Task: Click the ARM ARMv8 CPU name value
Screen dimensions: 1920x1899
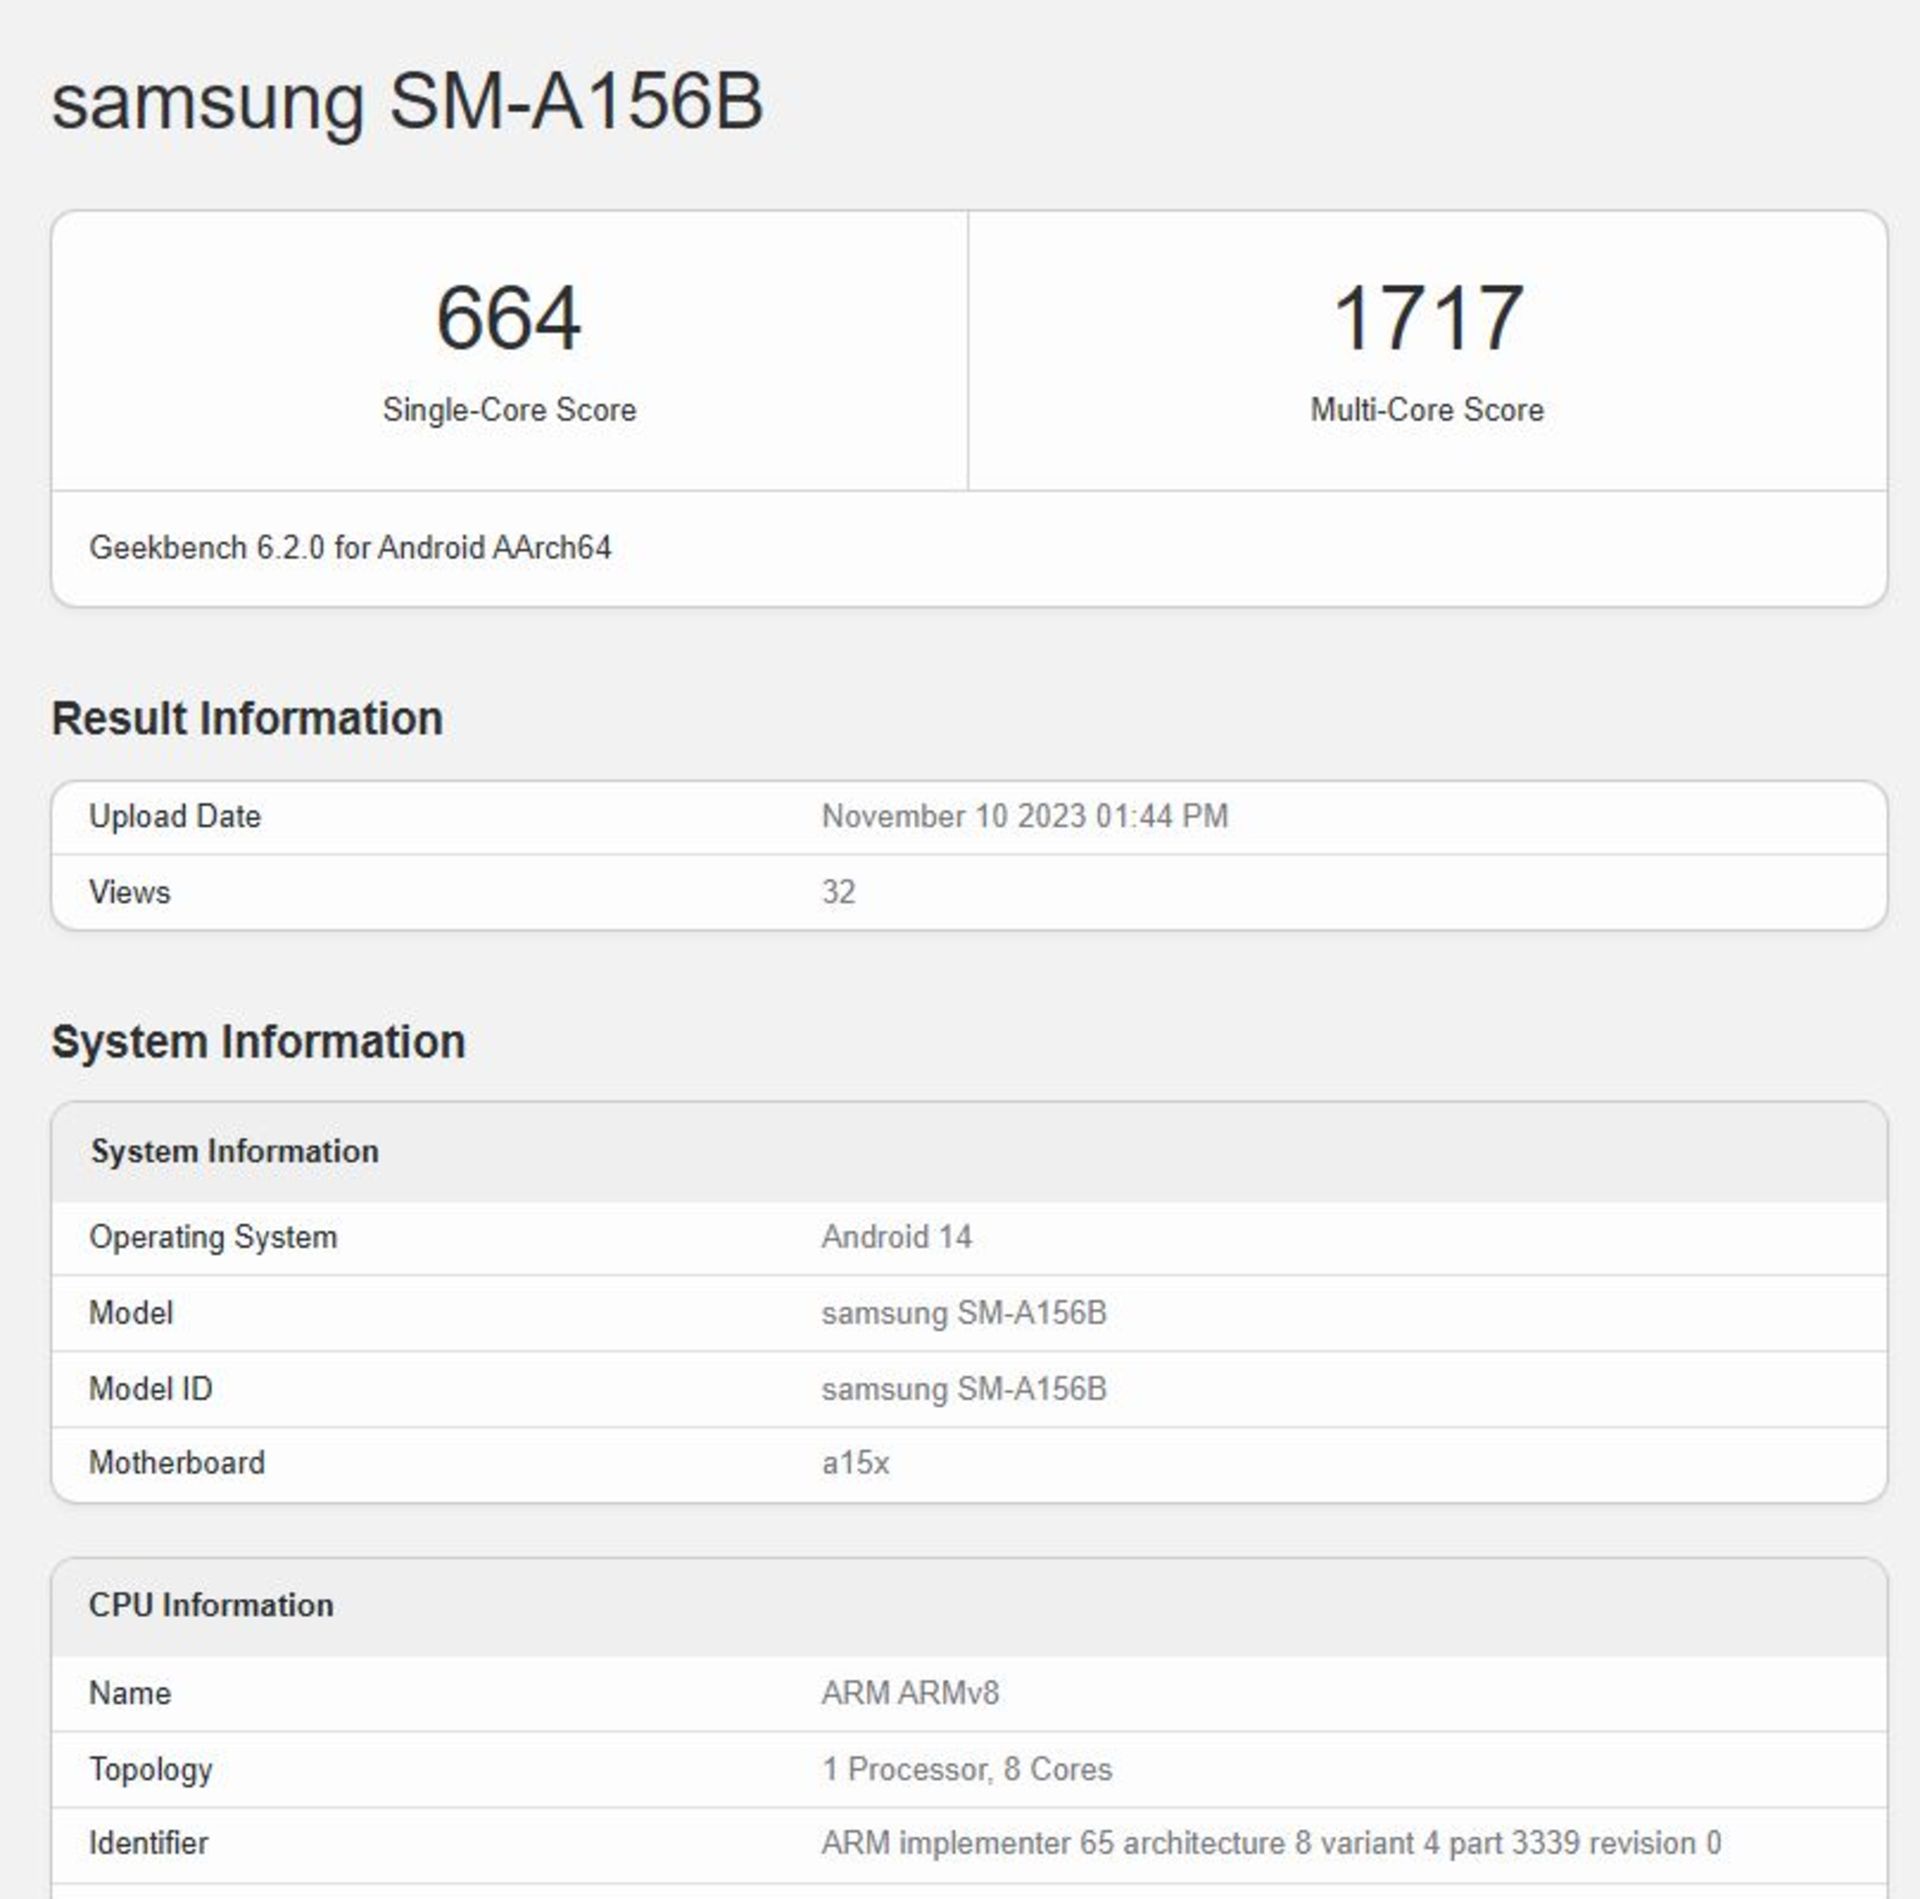Action: tap(910, 1693)
